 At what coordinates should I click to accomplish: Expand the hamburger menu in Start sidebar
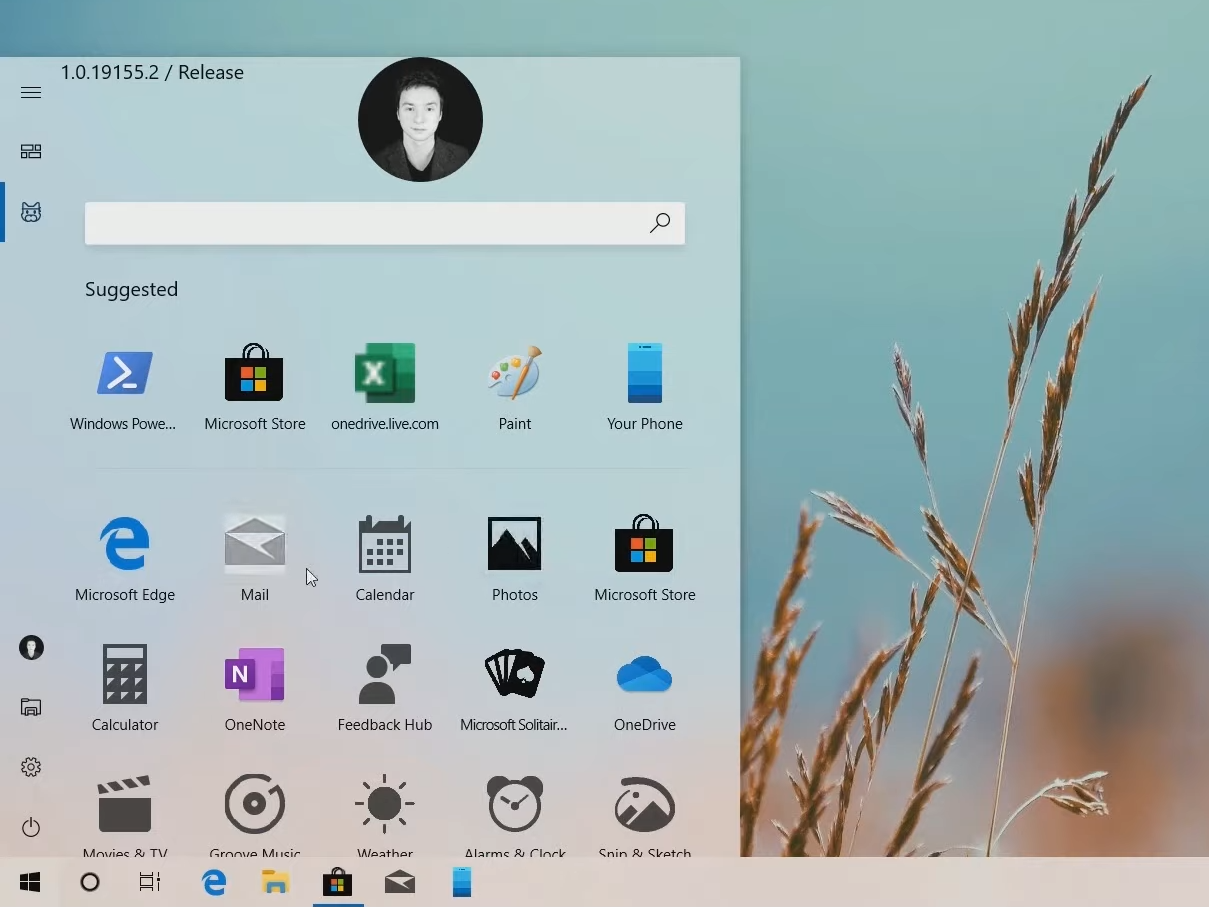tap(31, 93)
